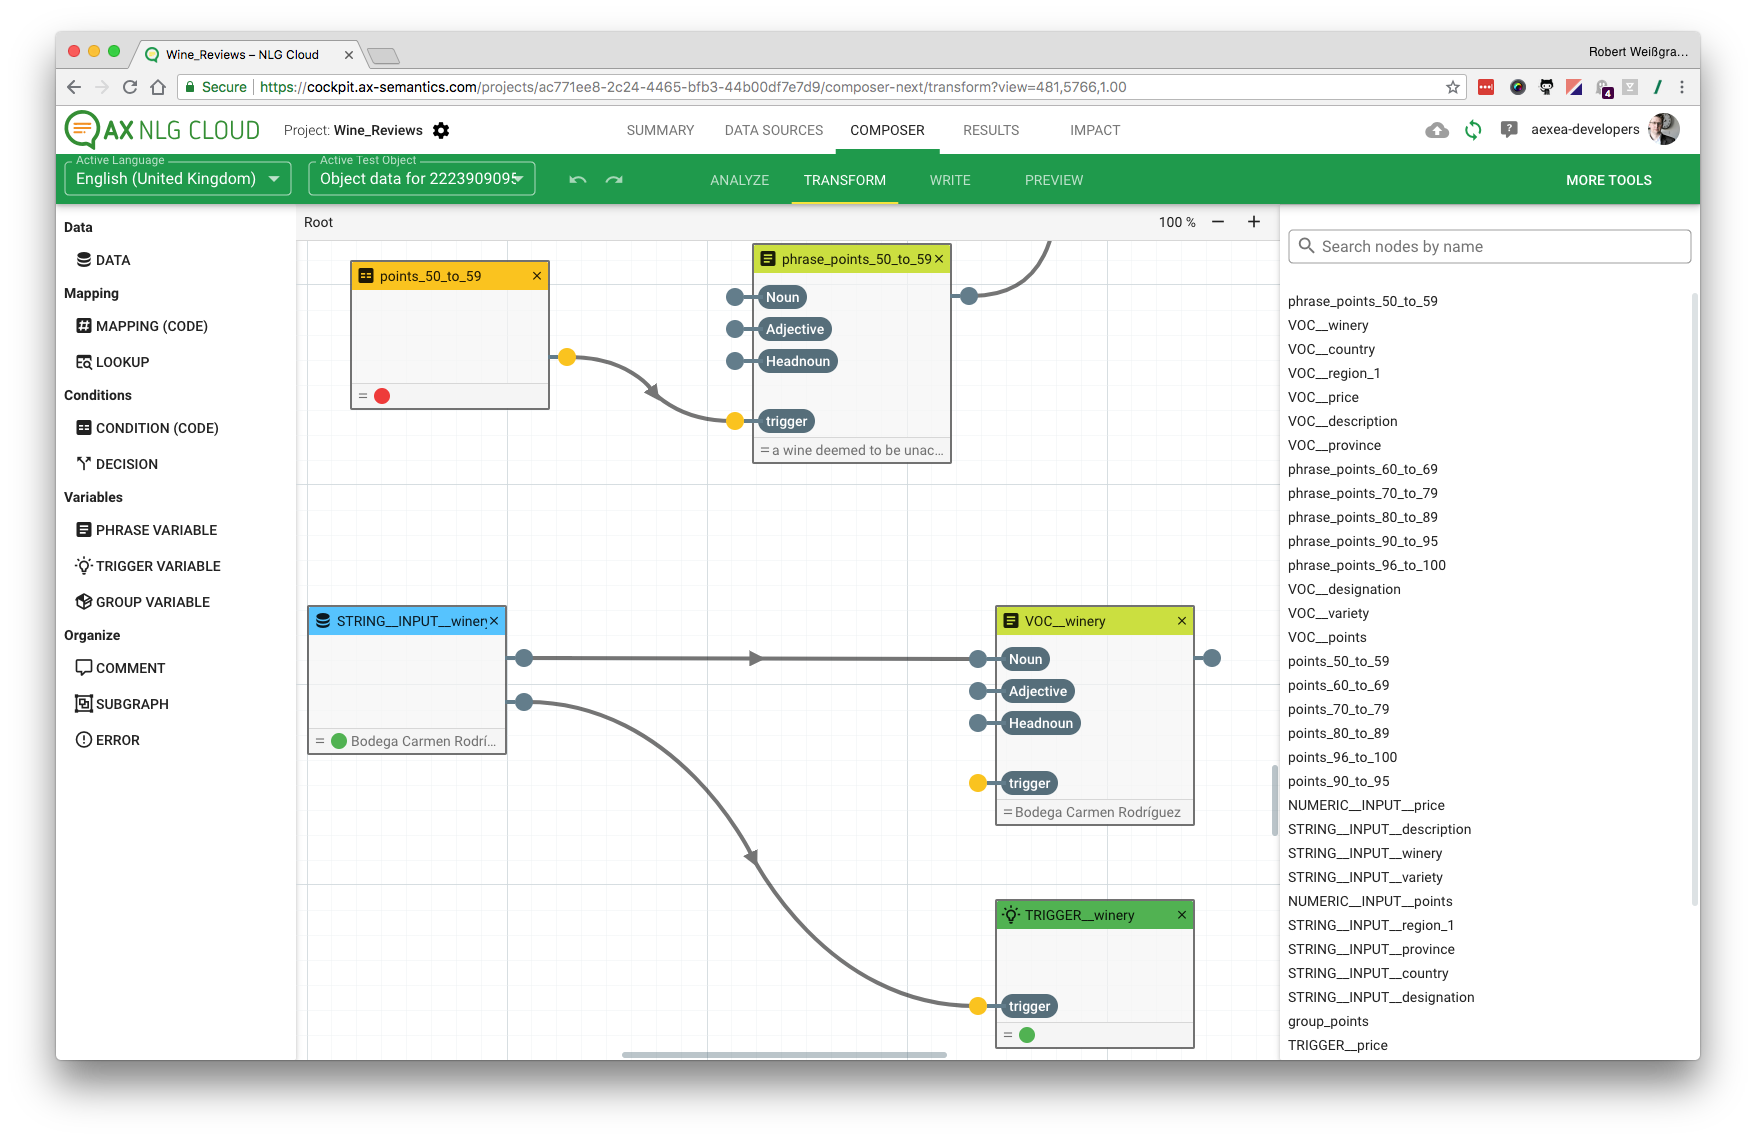Click the Search nodes by name field
Screen dimensions: 1756x1140
tap(1490, 247)
